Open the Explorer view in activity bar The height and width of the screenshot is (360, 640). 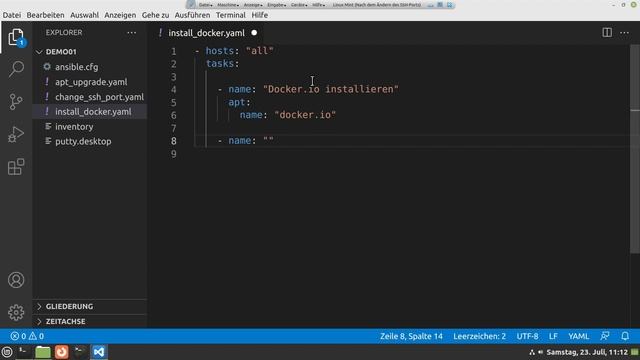(16, 38)
